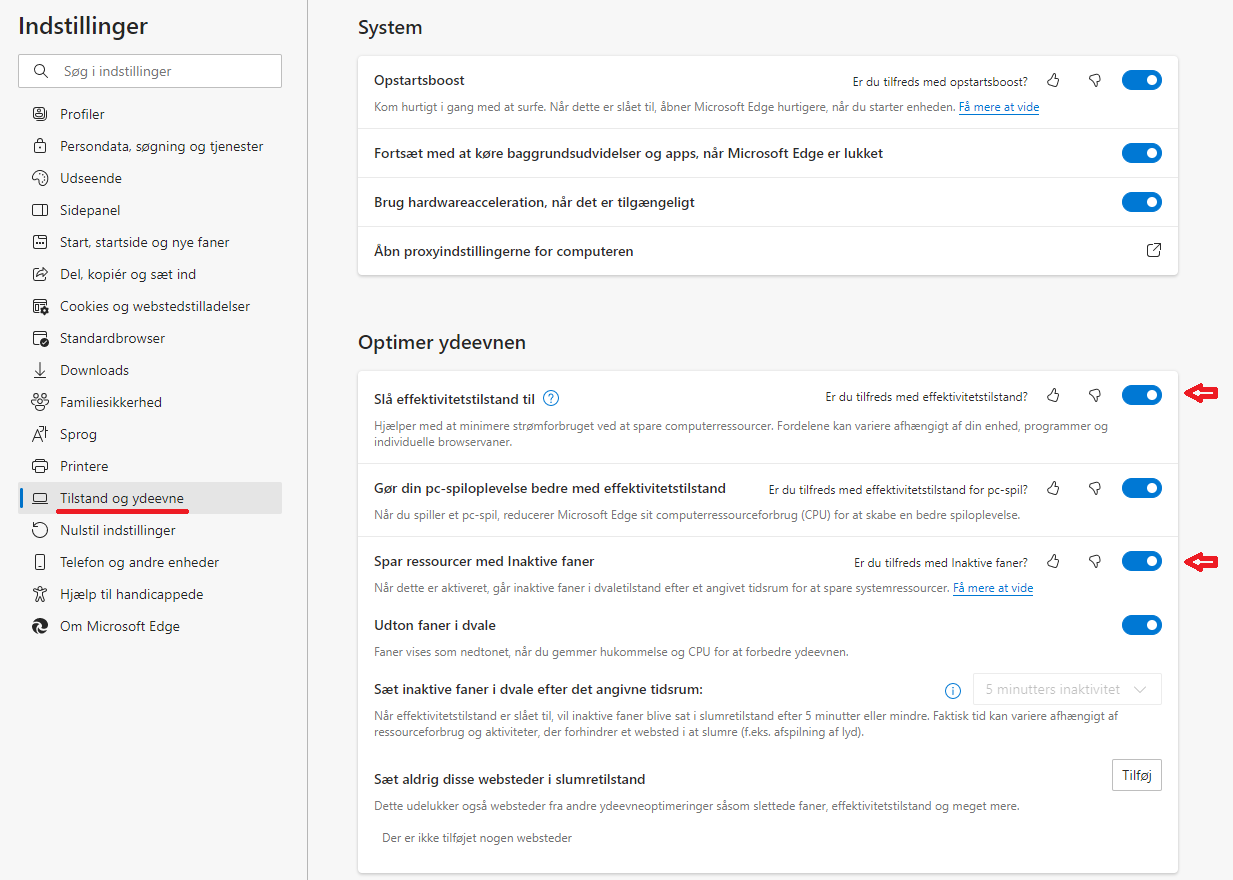Click thumbs up for effektivitetstilstand
Viewport: 1233px width, 880px height.
click(1053, 396)
